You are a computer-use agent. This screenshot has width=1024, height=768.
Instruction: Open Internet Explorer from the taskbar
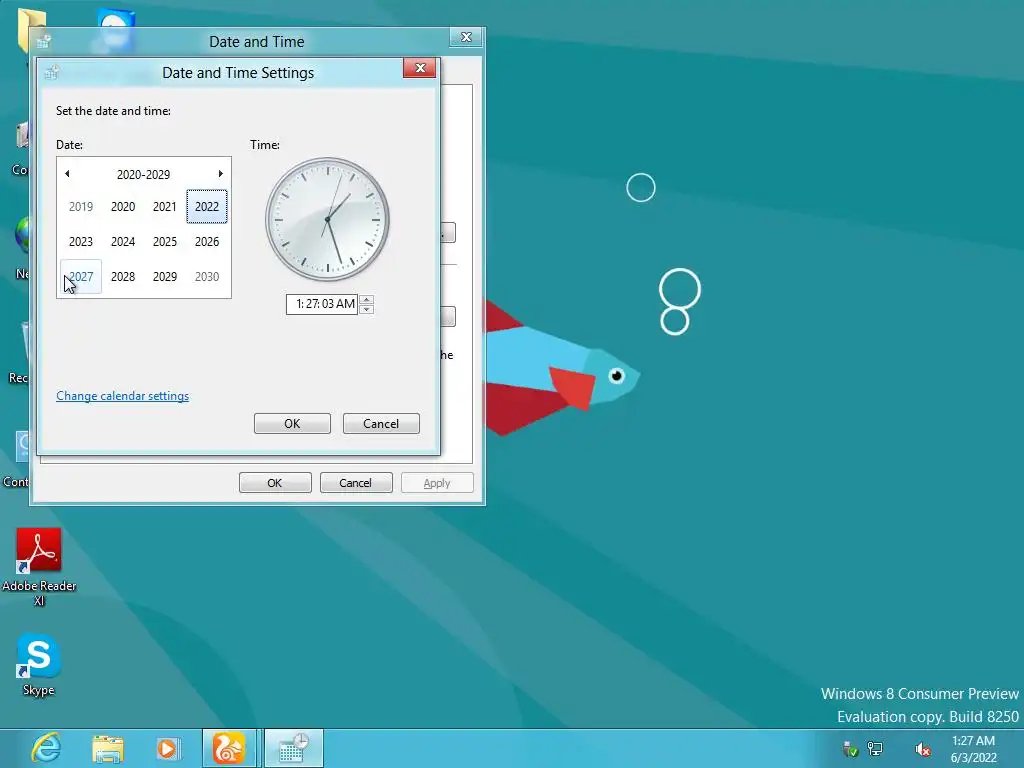tap(46, 748)
